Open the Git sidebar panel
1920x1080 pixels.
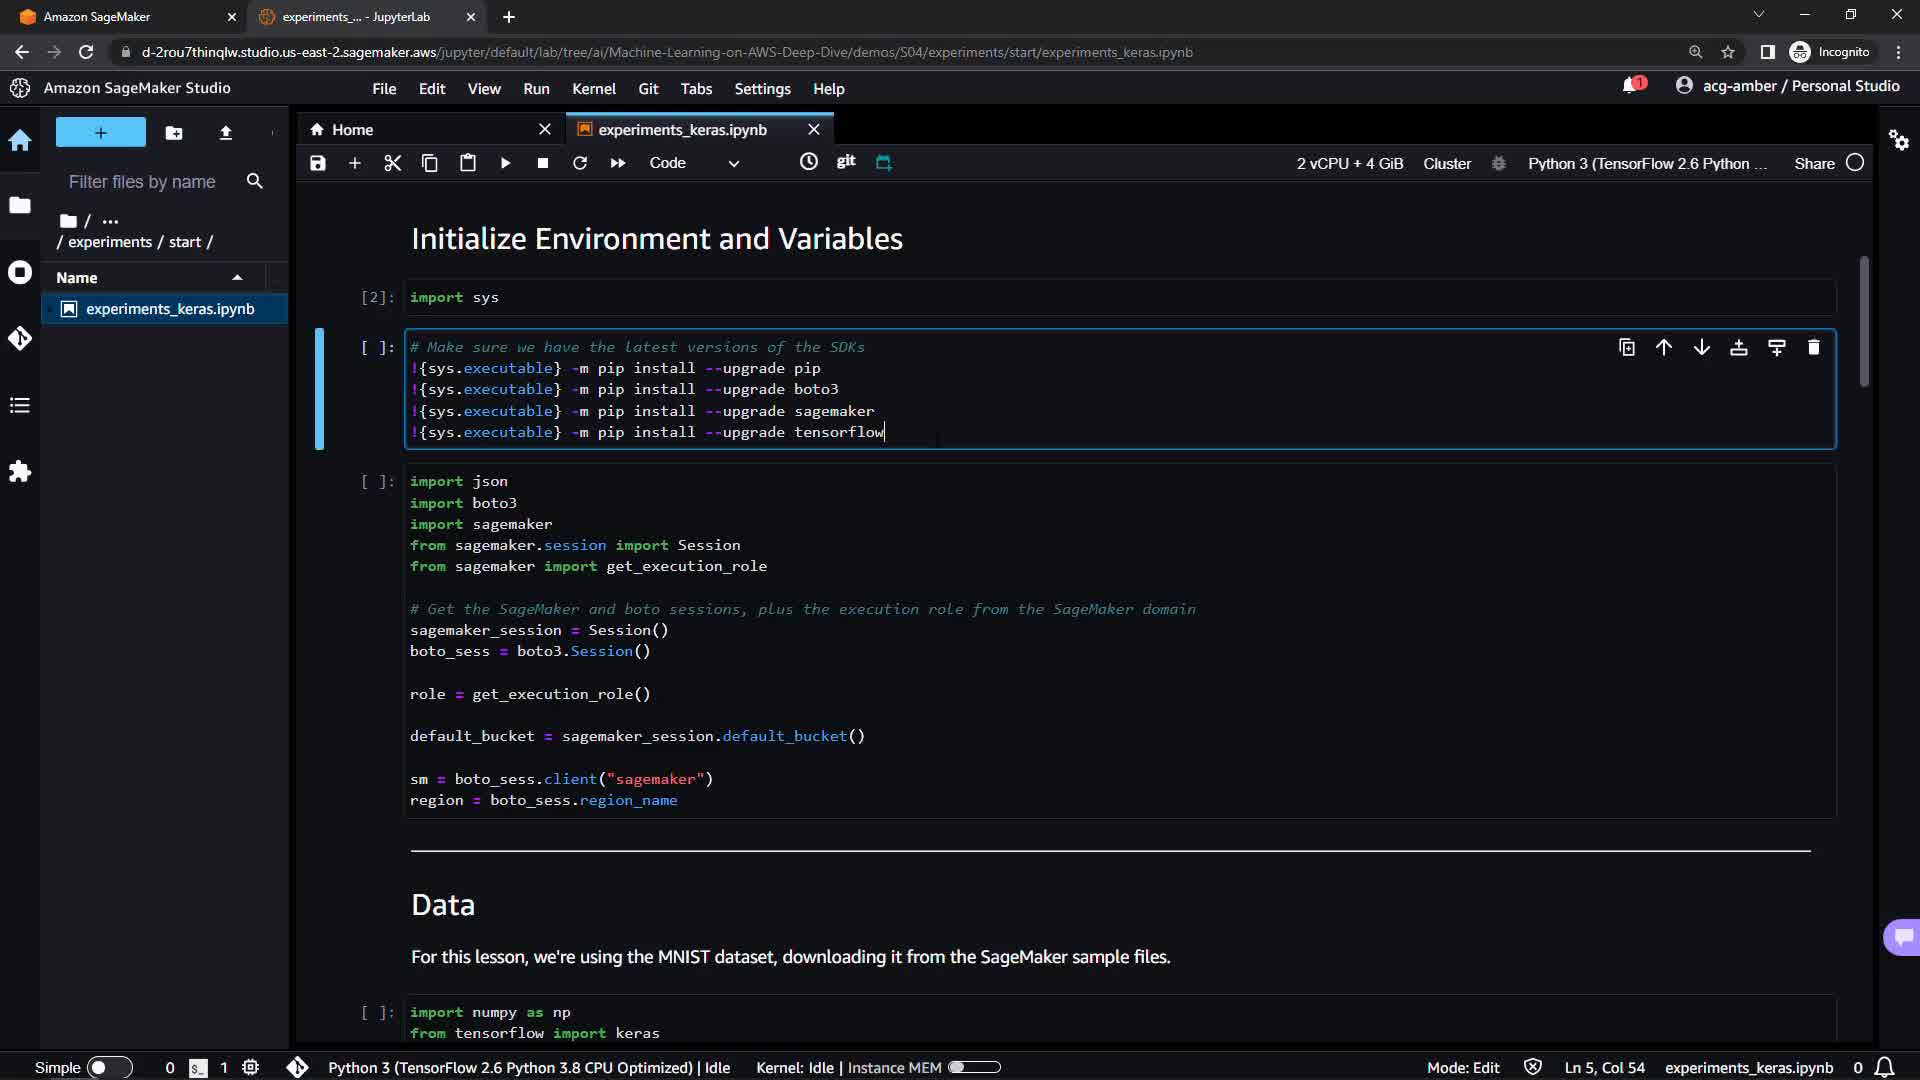click(20, 339)
